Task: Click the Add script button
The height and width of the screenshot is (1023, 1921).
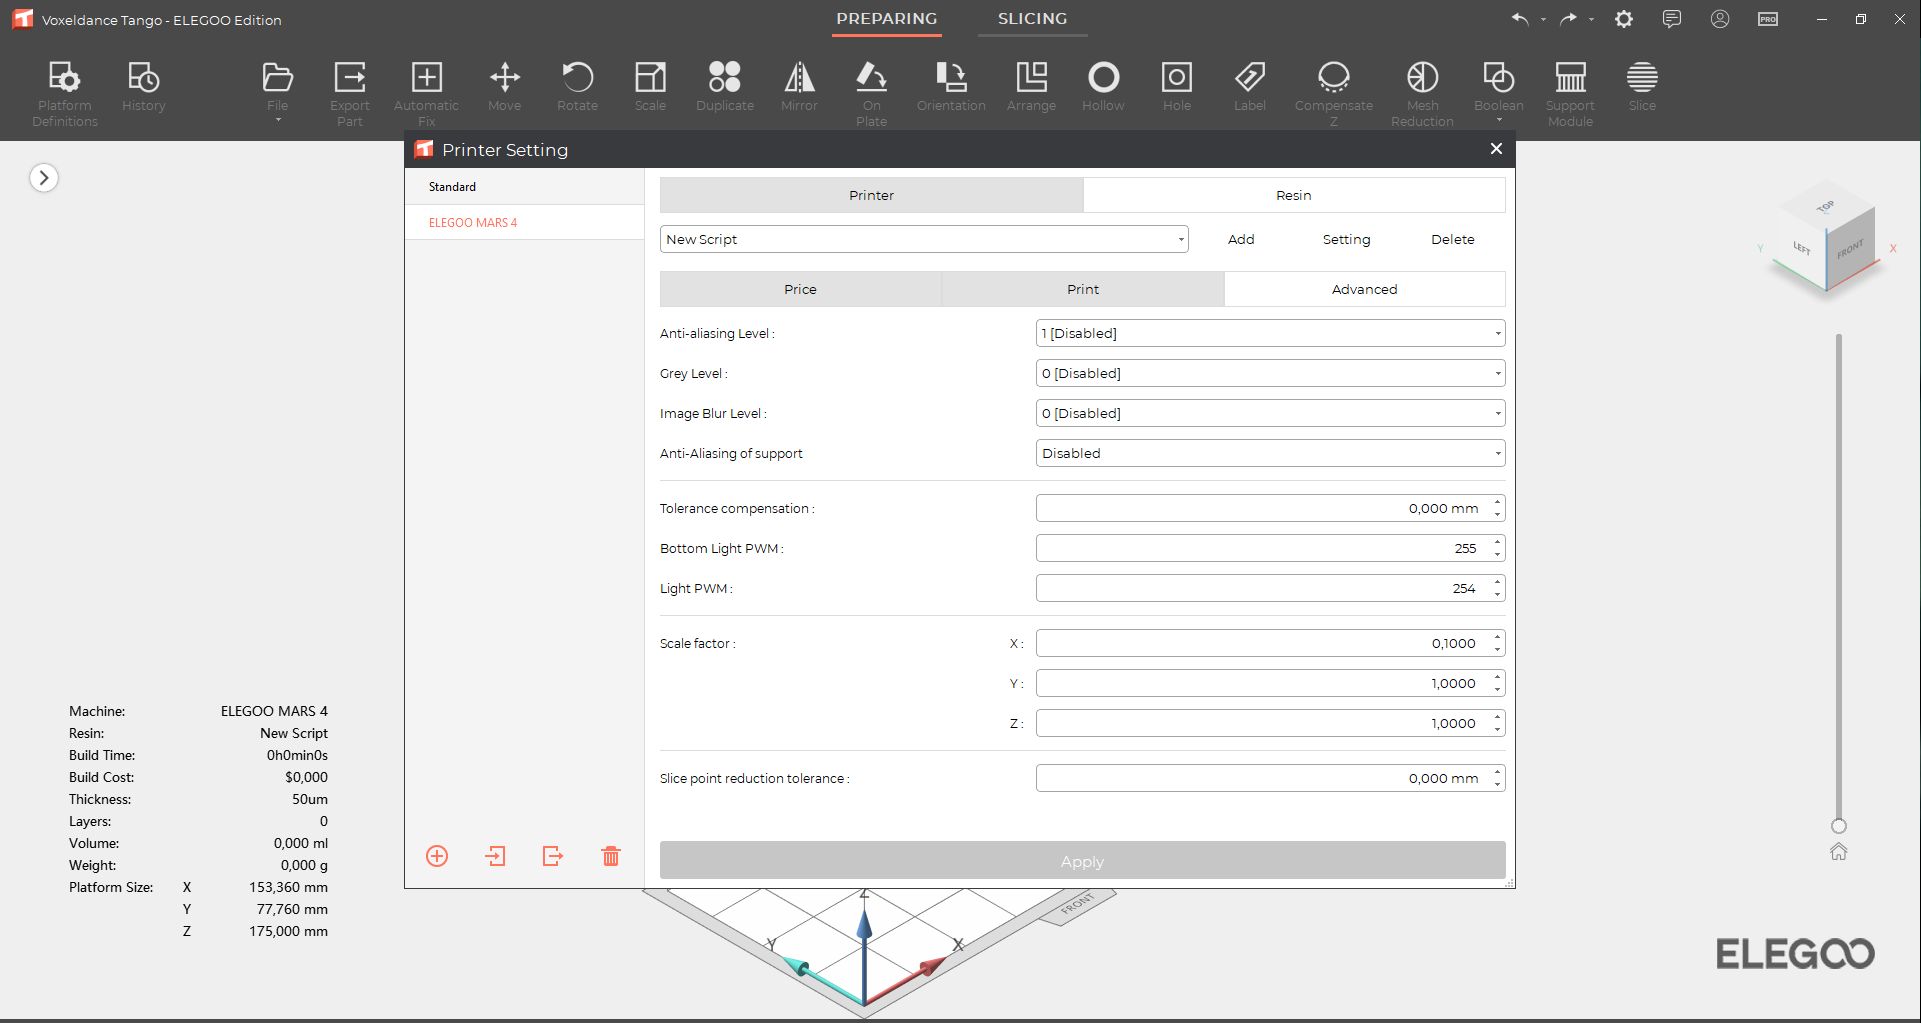Action: point(1241,239)
